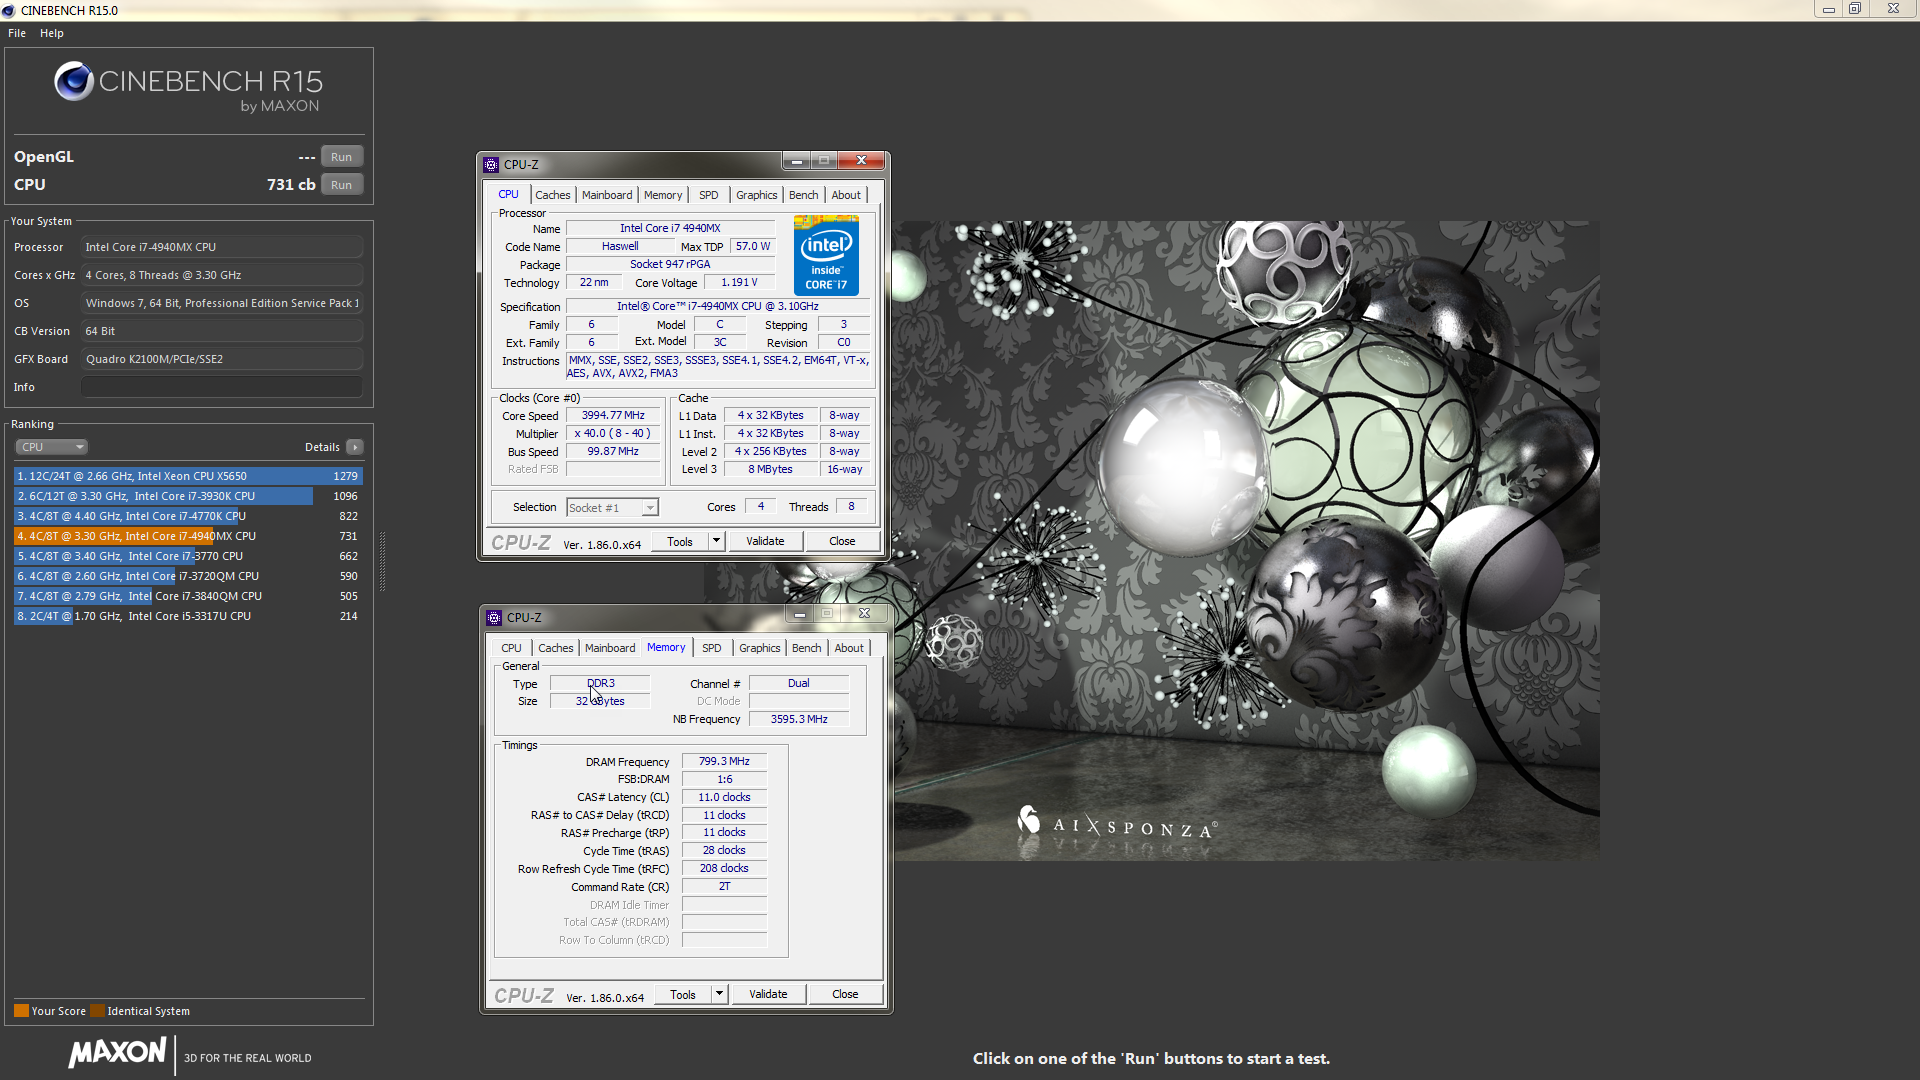
Task: Click the left panel resize handle
Action: click(x=382, y=561)
